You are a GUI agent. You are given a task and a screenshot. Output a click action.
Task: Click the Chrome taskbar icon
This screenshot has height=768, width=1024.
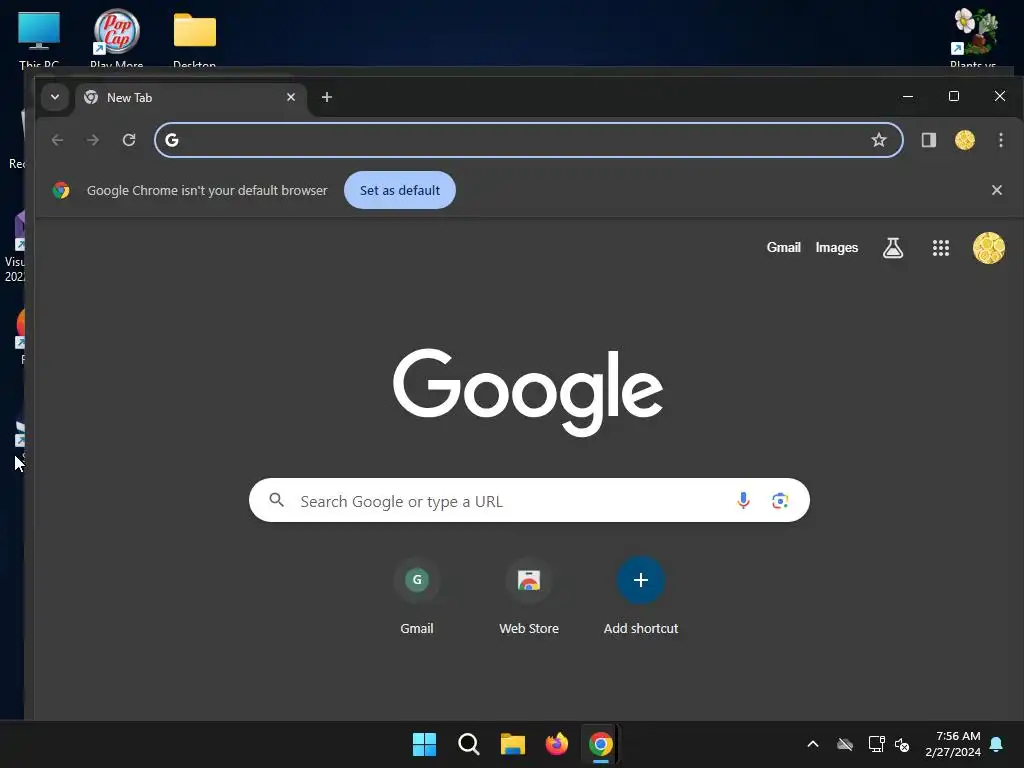[x=600, y=744]
